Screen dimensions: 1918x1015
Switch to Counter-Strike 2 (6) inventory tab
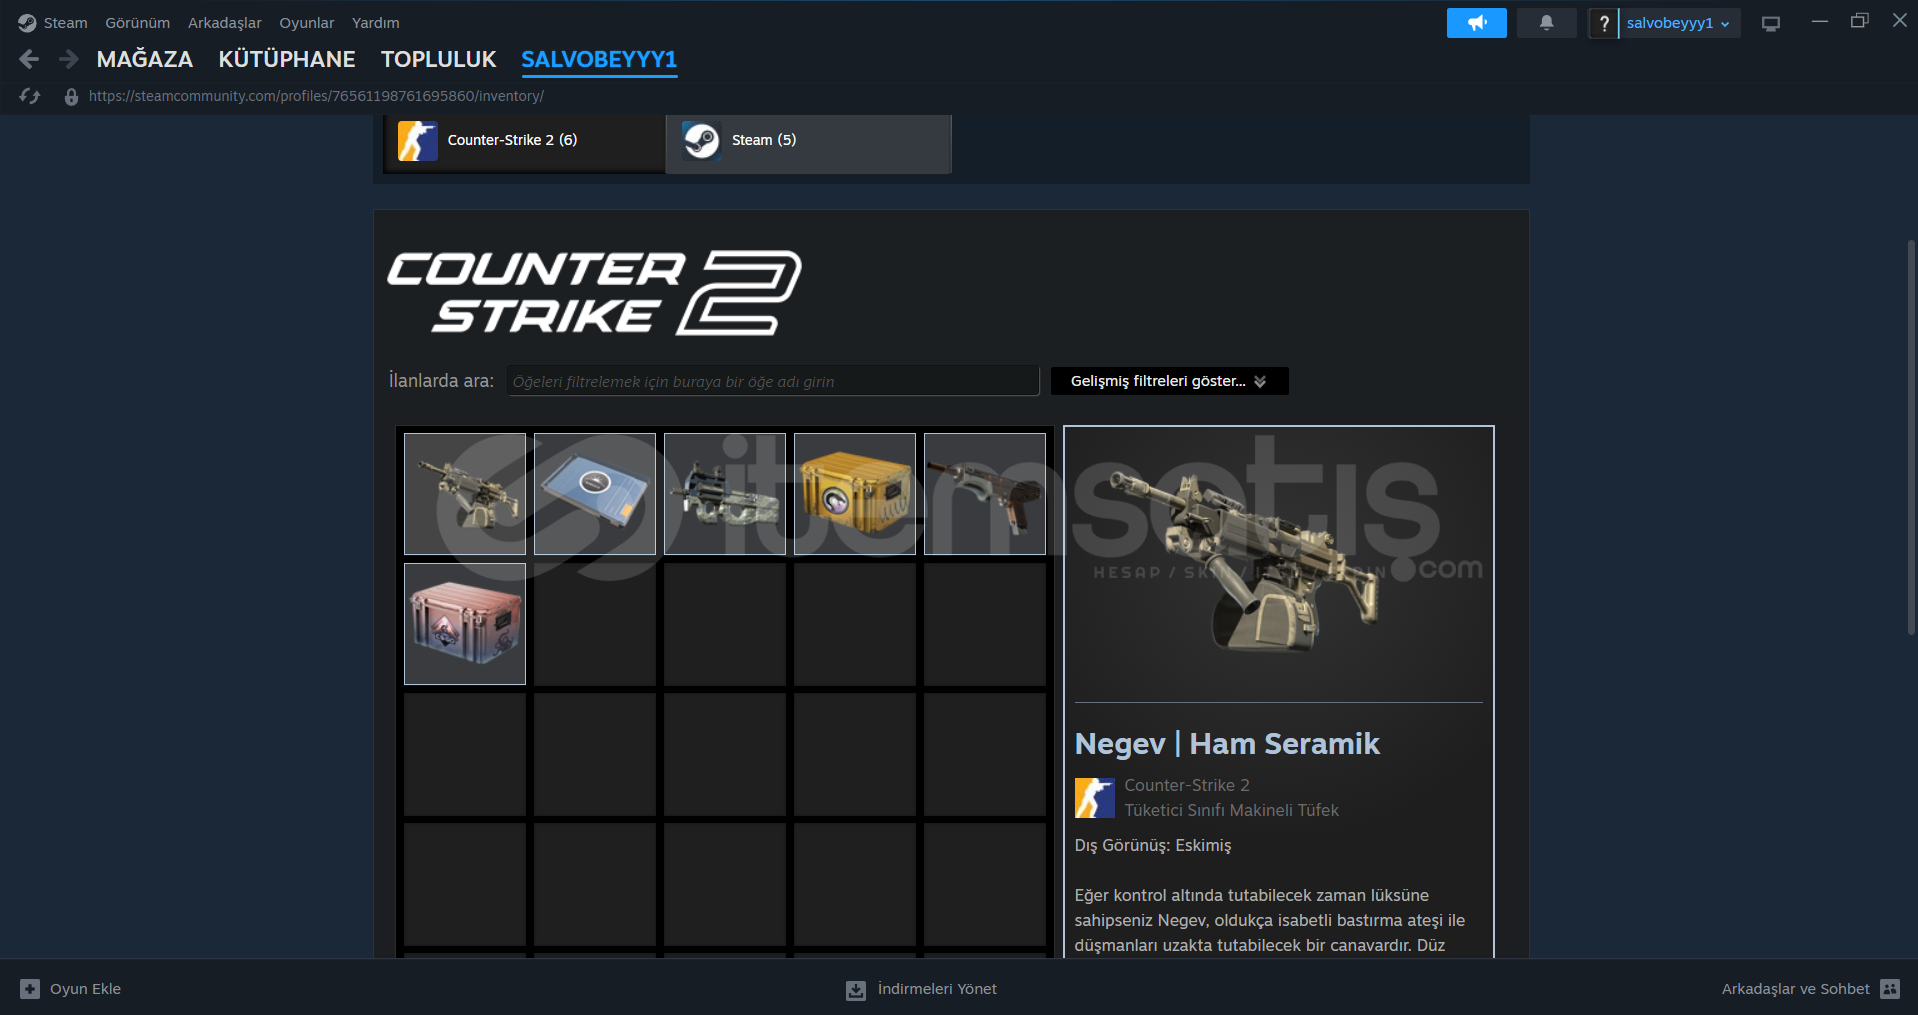(525, 143)
